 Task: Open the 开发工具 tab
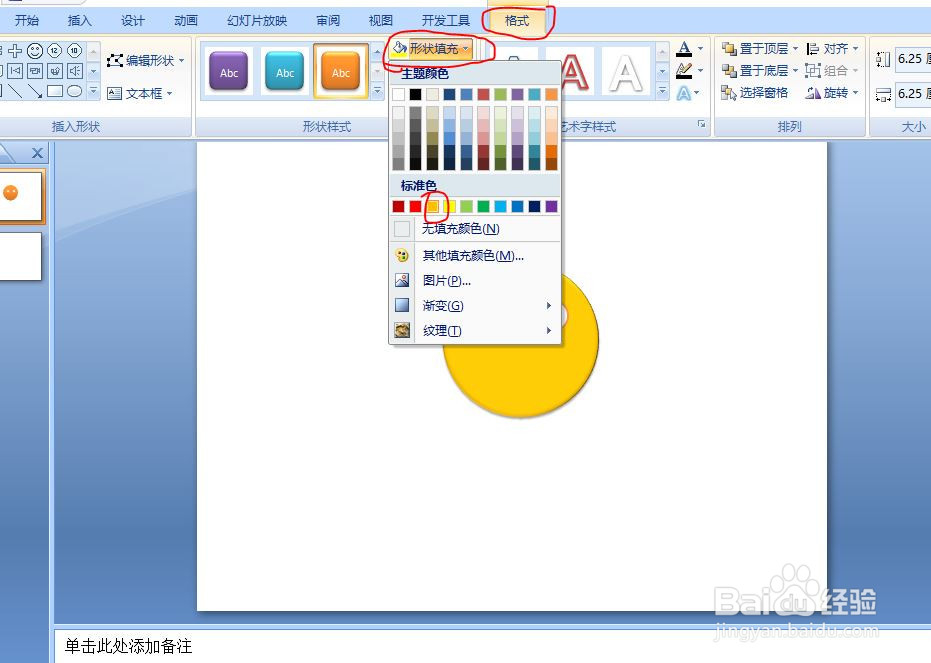point(446,20)
